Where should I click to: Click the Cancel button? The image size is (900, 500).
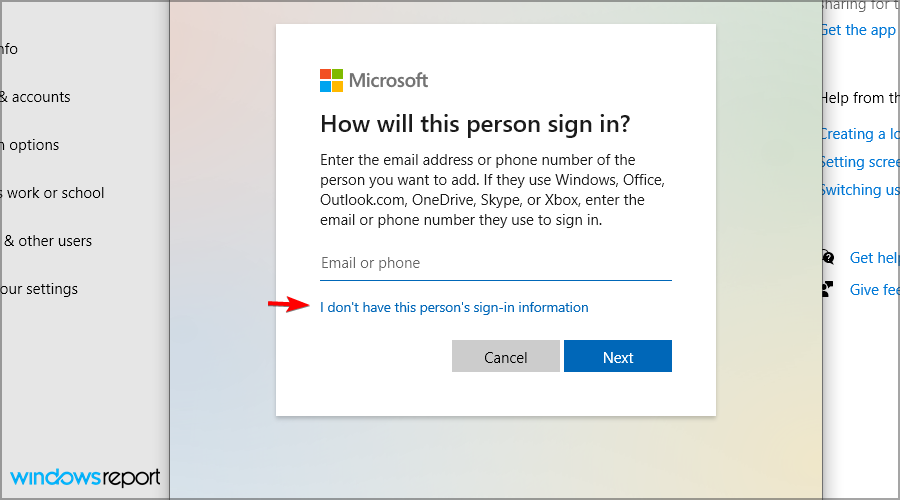pyautogui.click(x=505, y=356)
